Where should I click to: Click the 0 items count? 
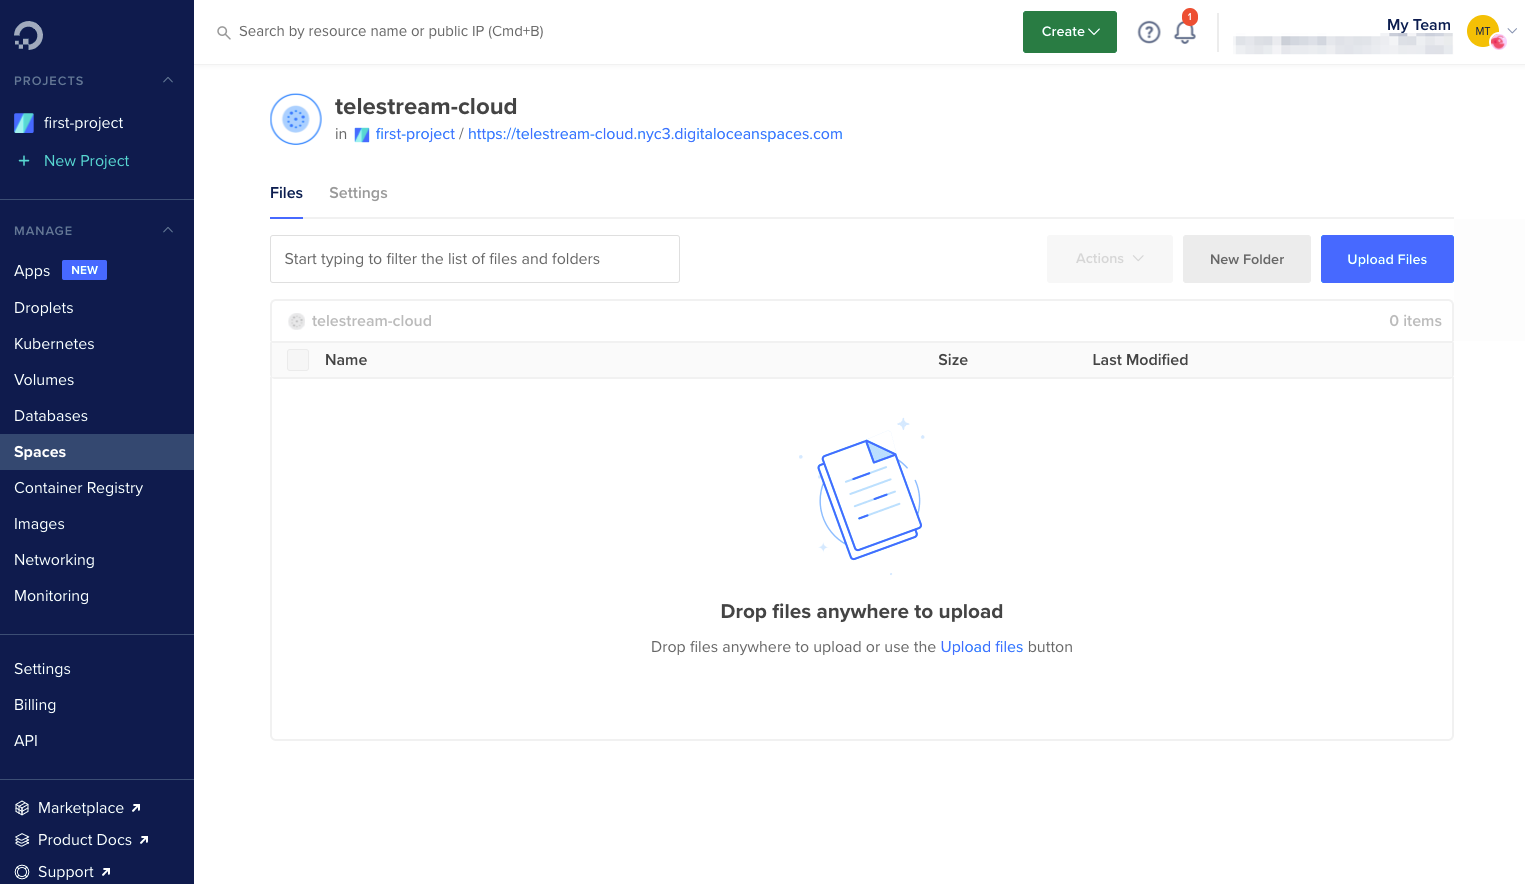point(1415,321)
